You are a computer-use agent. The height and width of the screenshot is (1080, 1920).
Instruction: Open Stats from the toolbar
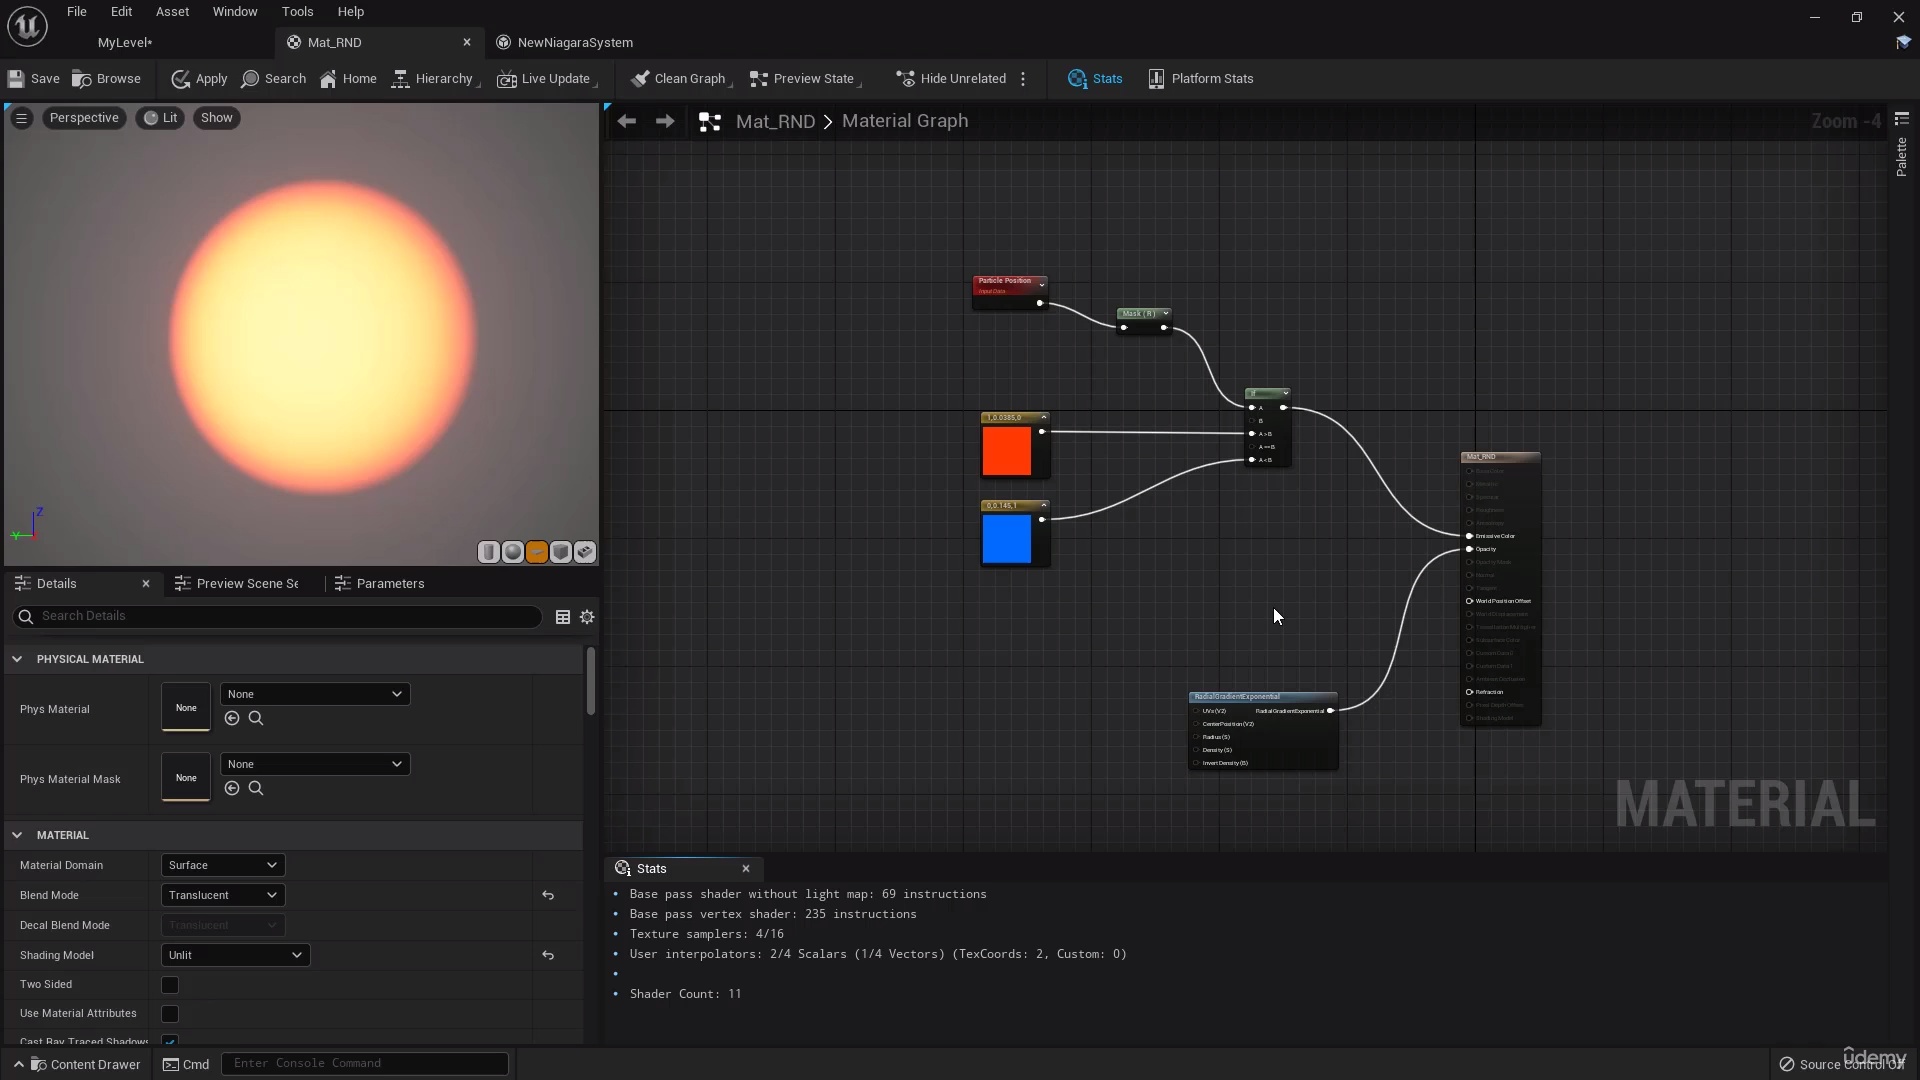click(x=1095, y=79)
